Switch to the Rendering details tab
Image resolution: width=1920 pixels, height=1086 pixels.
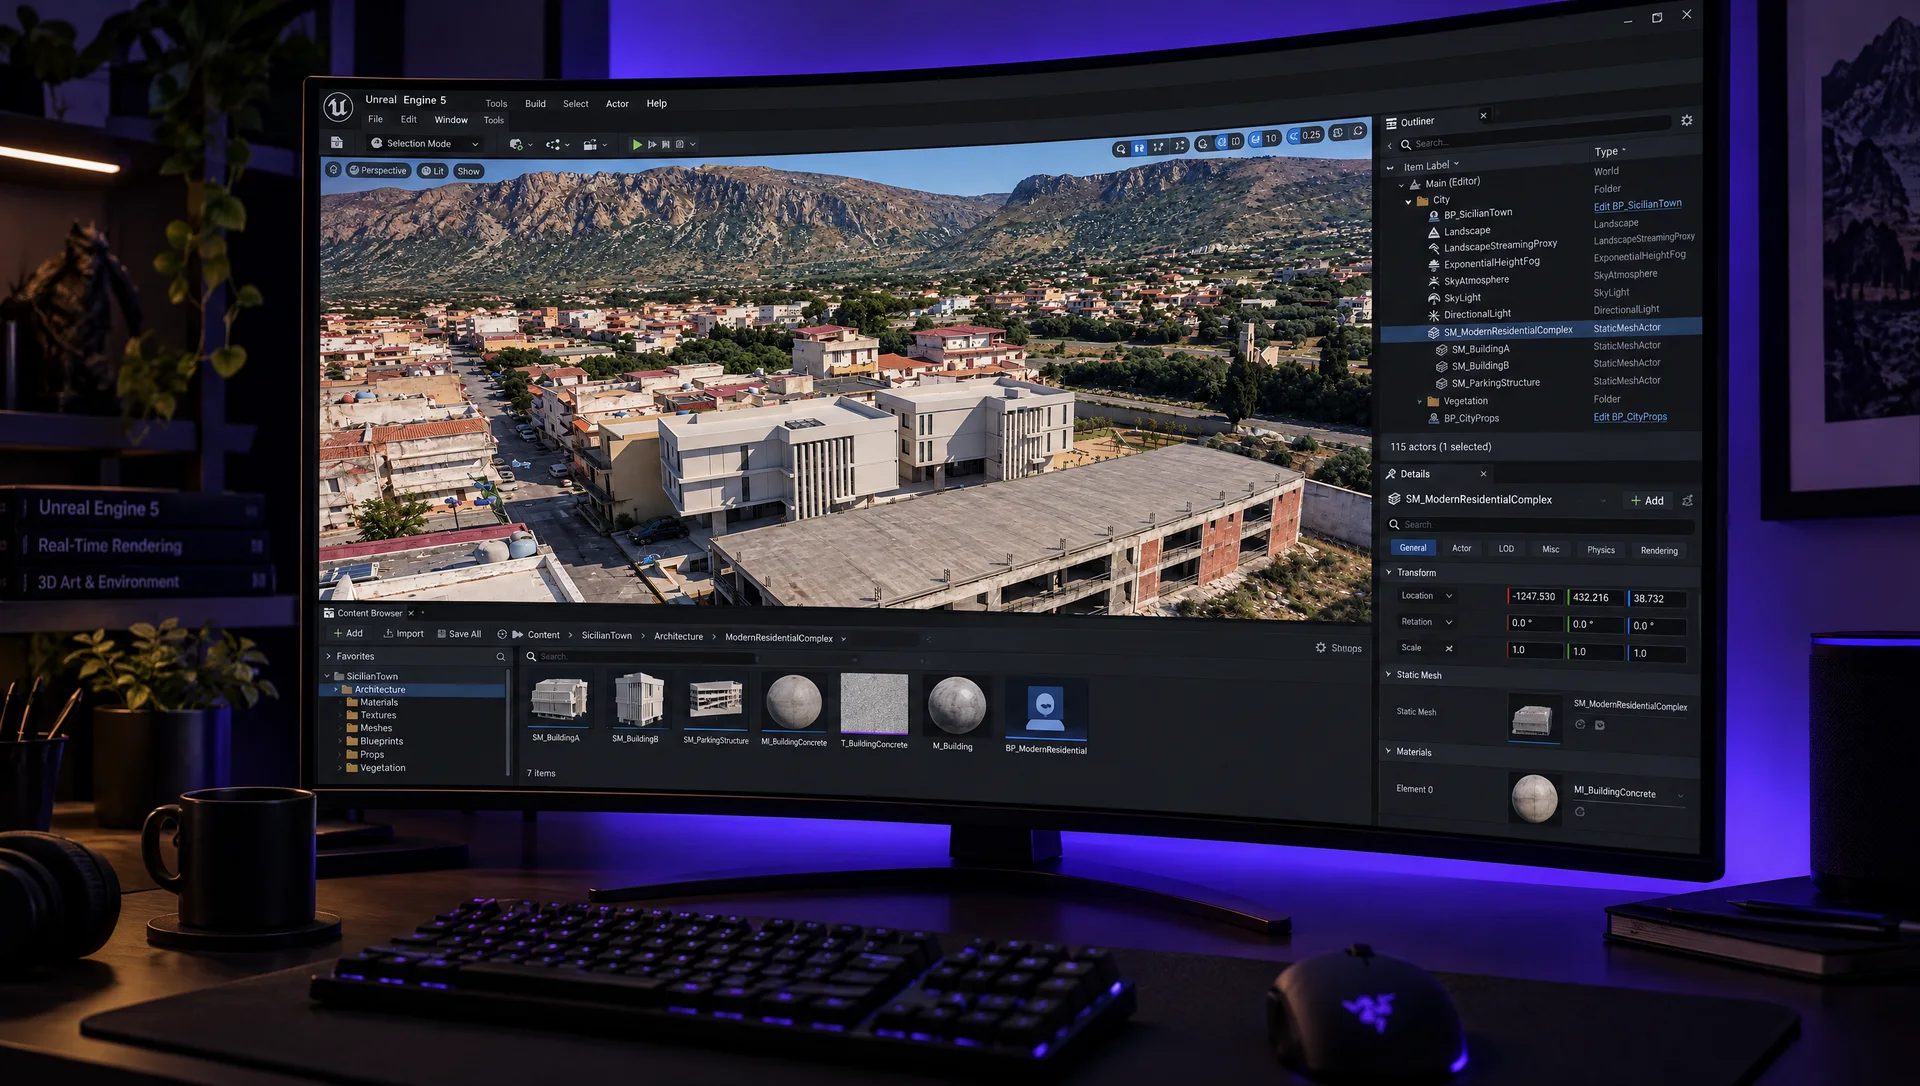(1659, 551)
